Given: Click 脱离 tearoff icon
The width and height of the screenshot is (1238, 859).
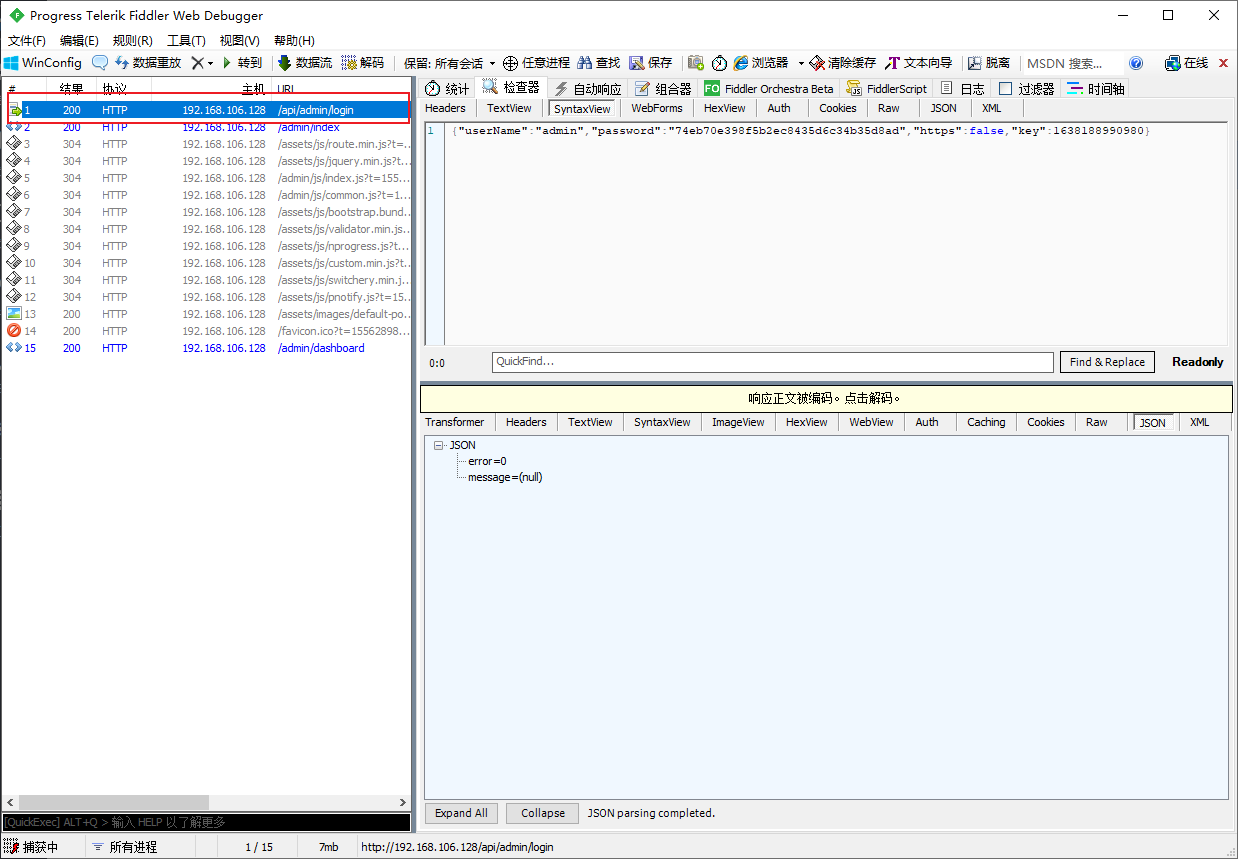Looking at the screenshot, I should click(989, 63).
